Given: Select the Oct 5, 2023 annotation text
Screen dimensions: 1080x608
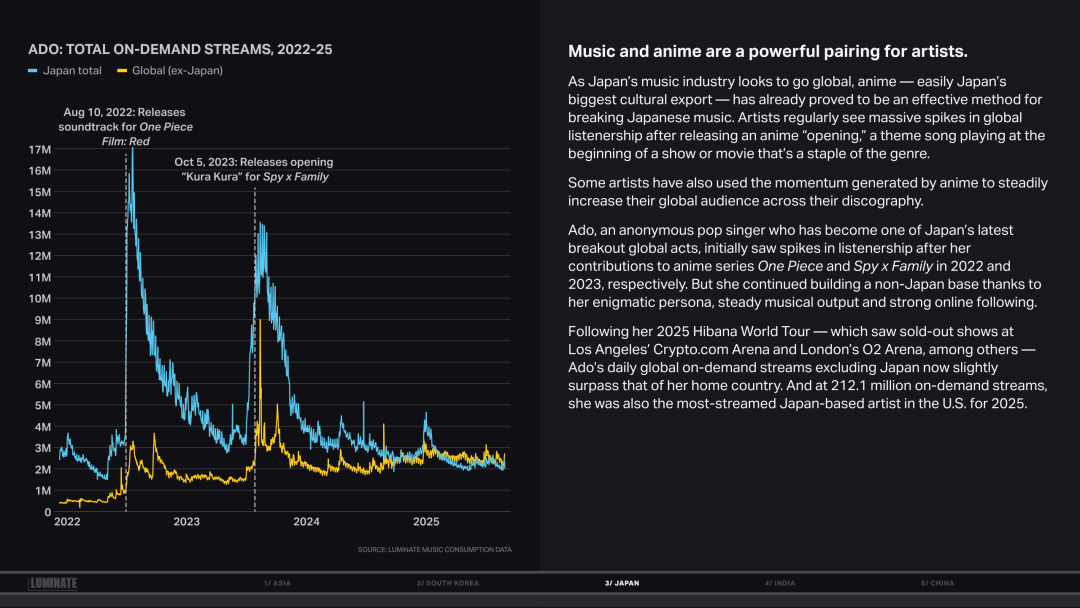Looking at the screenshot, I should (254, 169).
